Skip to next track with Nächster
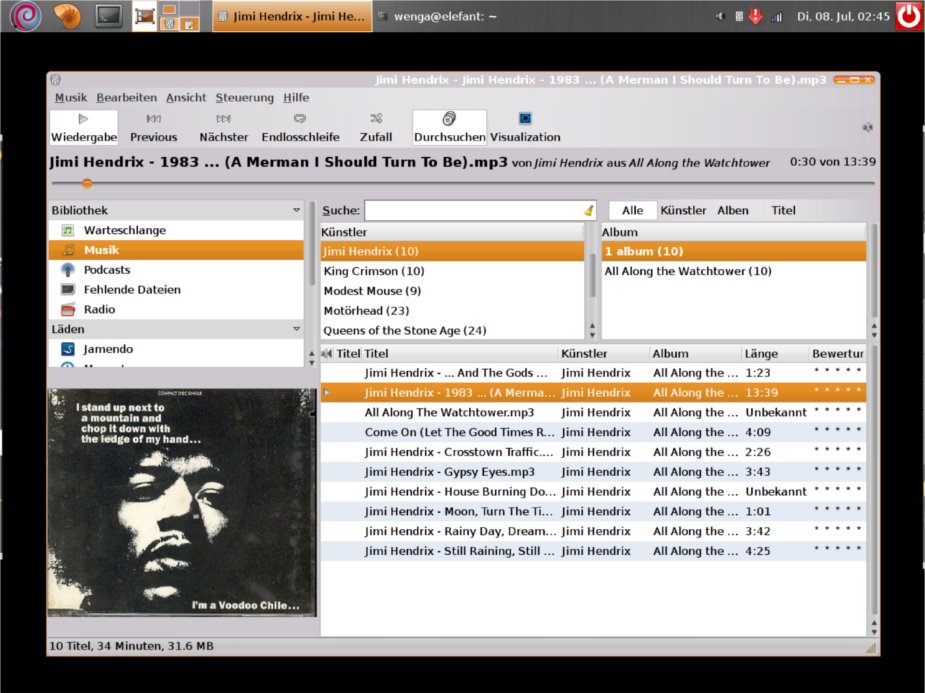 [224, 127]
